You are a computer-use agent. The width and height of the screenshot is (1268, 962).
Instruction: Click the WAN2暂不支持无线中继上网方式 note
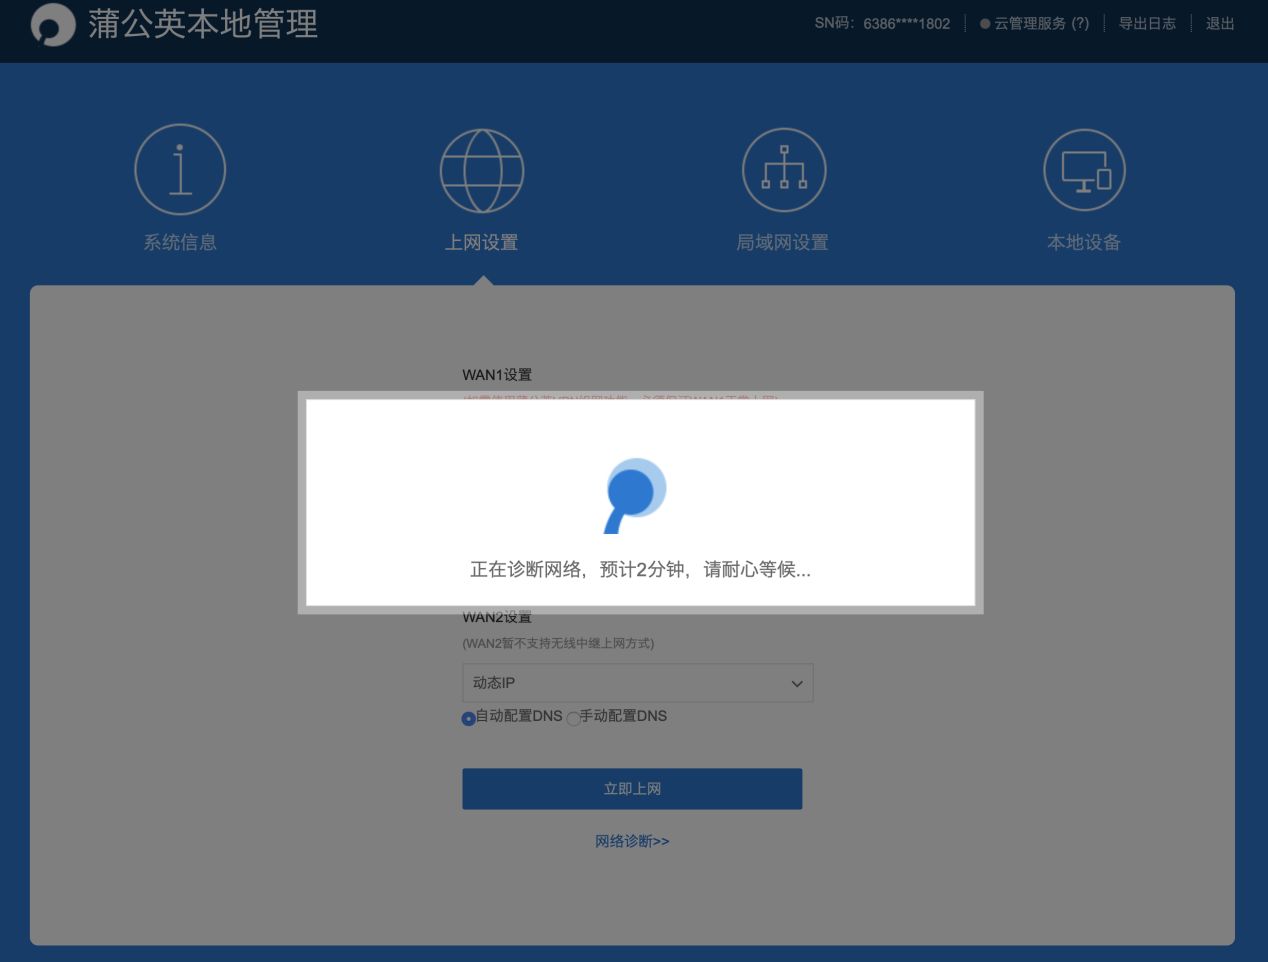(558, 643)
